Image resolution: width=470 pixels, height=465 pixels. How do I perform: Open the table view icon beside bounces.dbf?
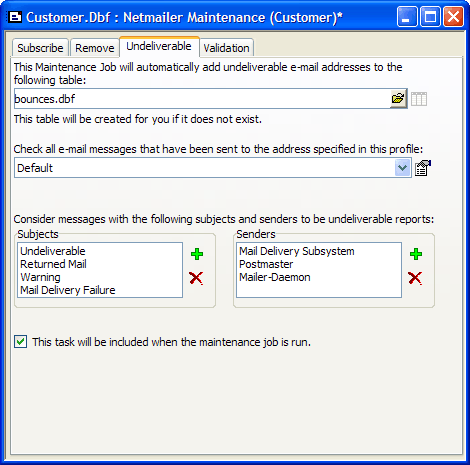pos(419,99)
